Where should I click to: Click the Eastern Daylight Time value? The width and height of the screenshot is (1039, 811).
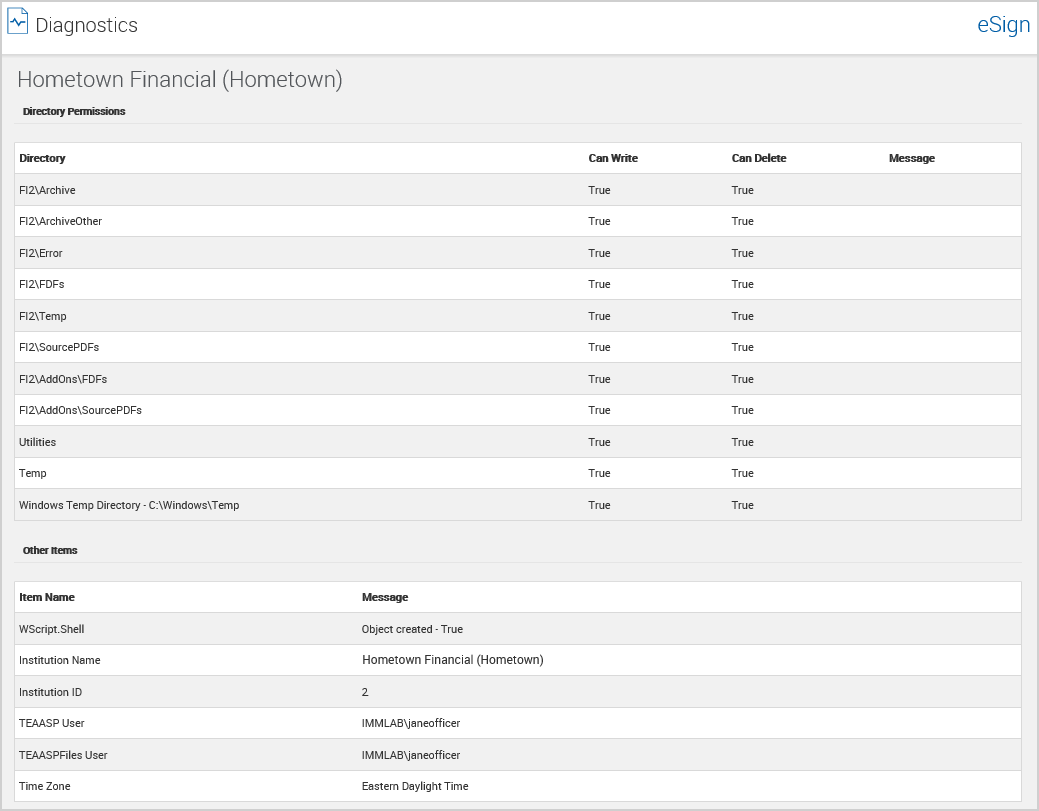click(x=415, y=786)
